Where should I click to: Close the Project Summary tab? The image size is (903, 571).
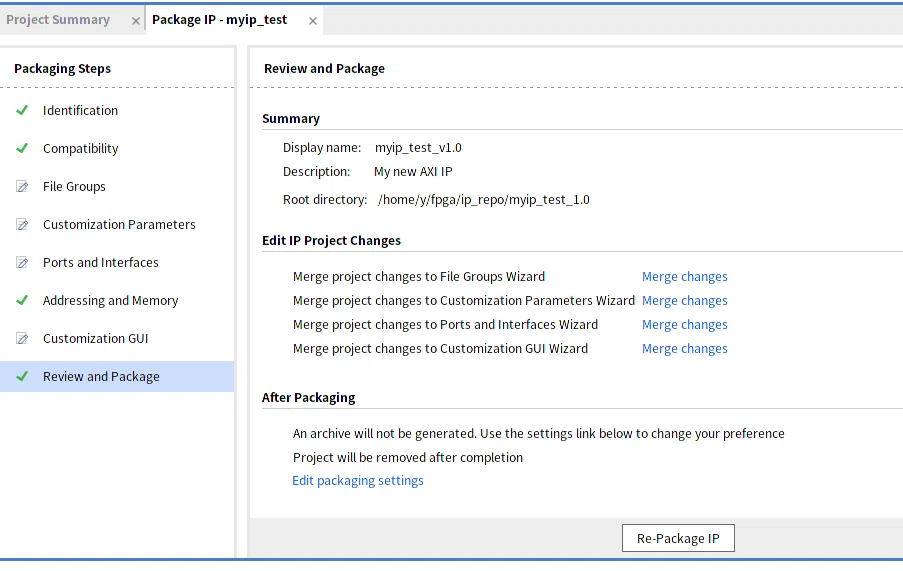click(135, 21)
